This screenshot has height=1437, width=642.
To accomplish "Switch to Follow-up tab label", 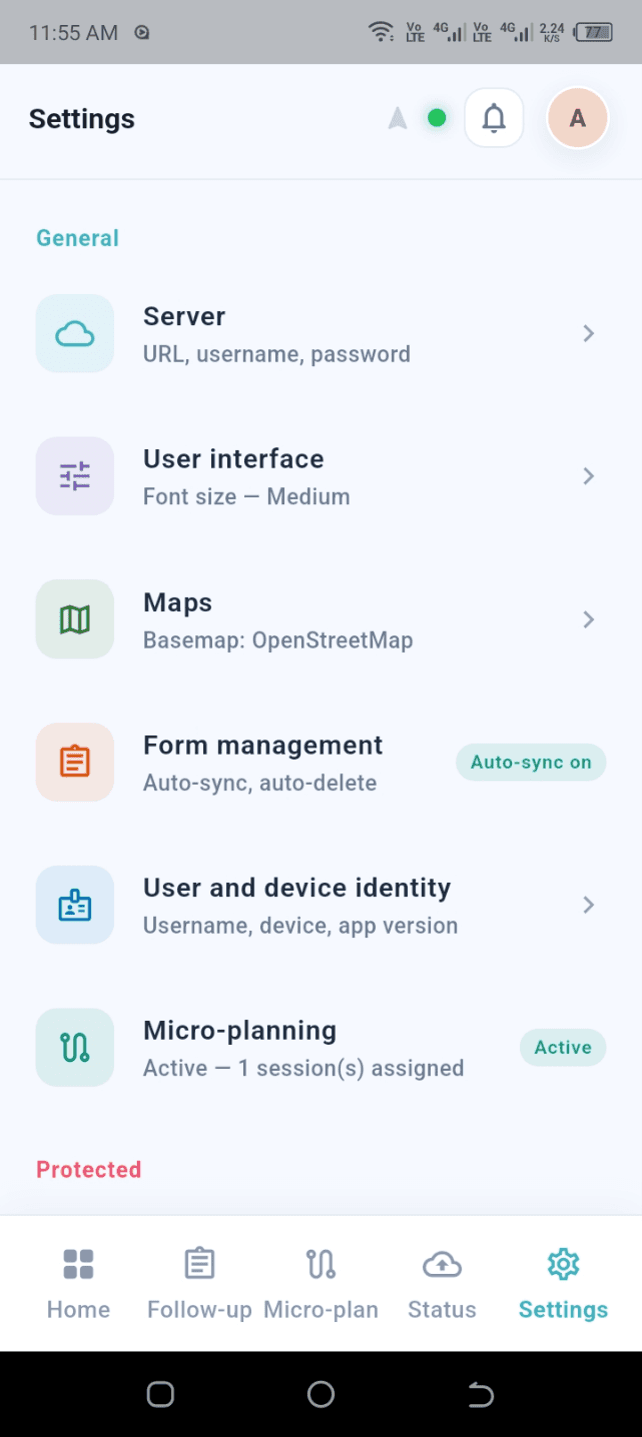I will (x=199, y=1309).
